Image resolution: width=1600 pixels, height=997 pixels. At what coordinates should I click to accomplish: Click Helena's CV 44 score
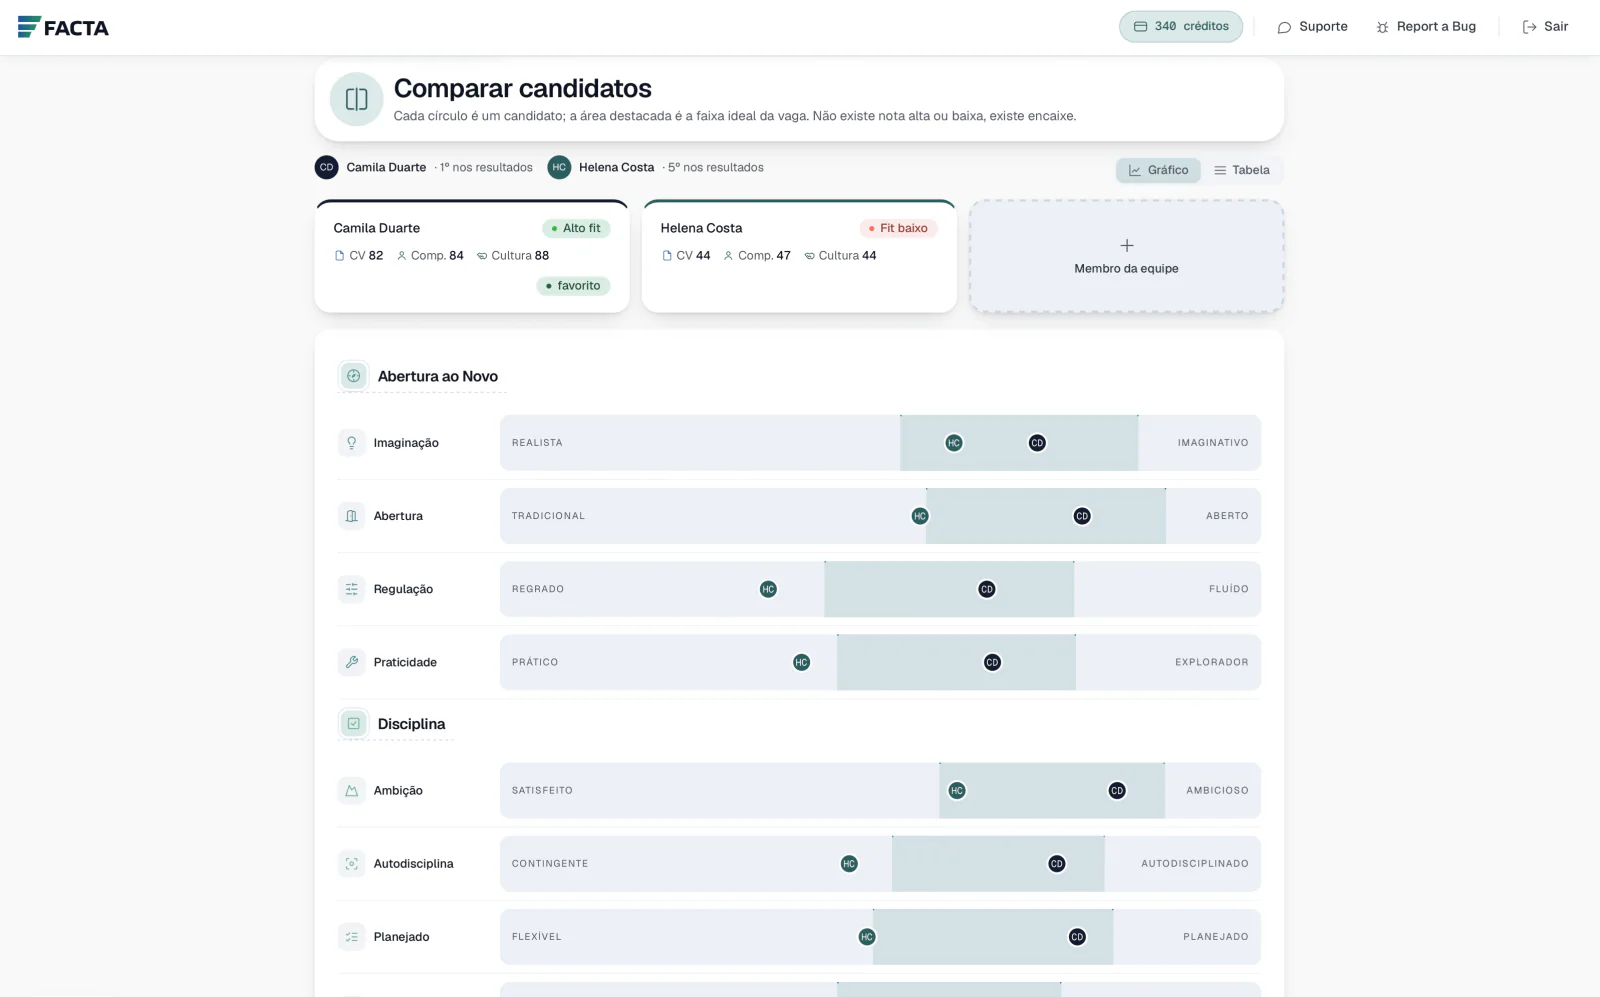pyautogui.click(x=686, y=256)
